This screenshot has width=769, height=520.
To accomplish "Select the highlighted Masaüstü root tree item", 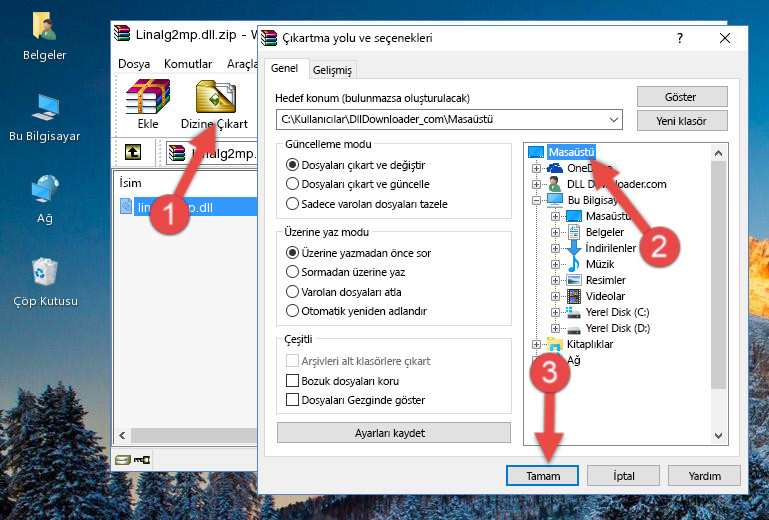I will click(571, 152).
